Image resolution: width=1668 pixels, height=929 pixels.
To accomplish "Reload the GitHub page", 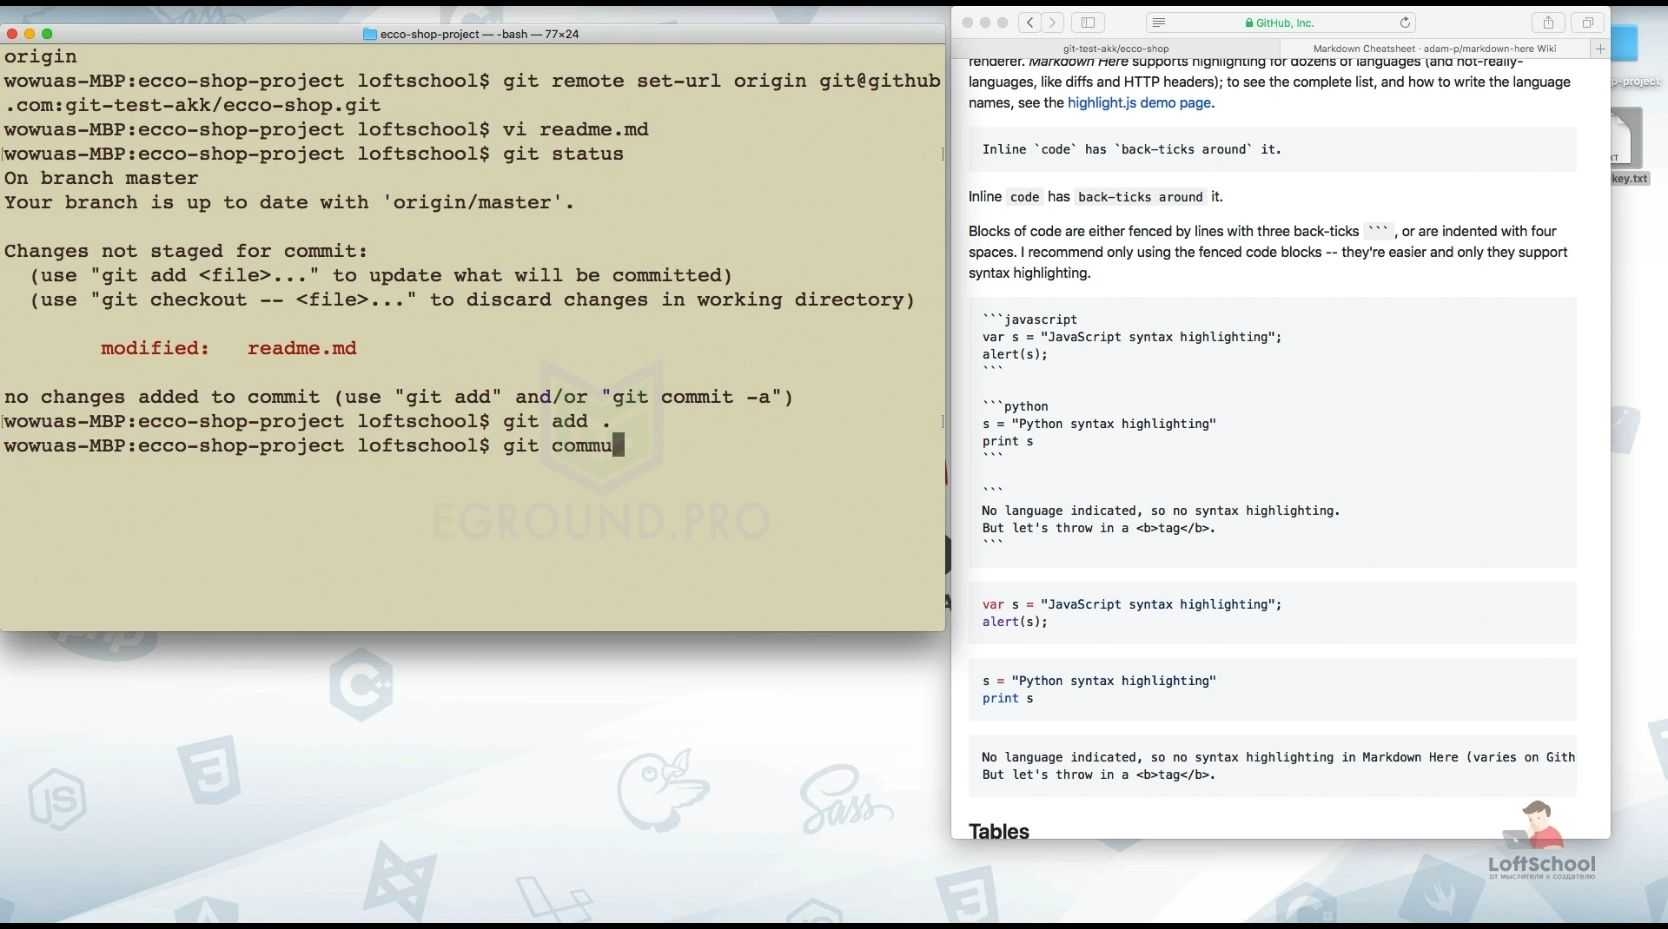I will [1404, 23].
